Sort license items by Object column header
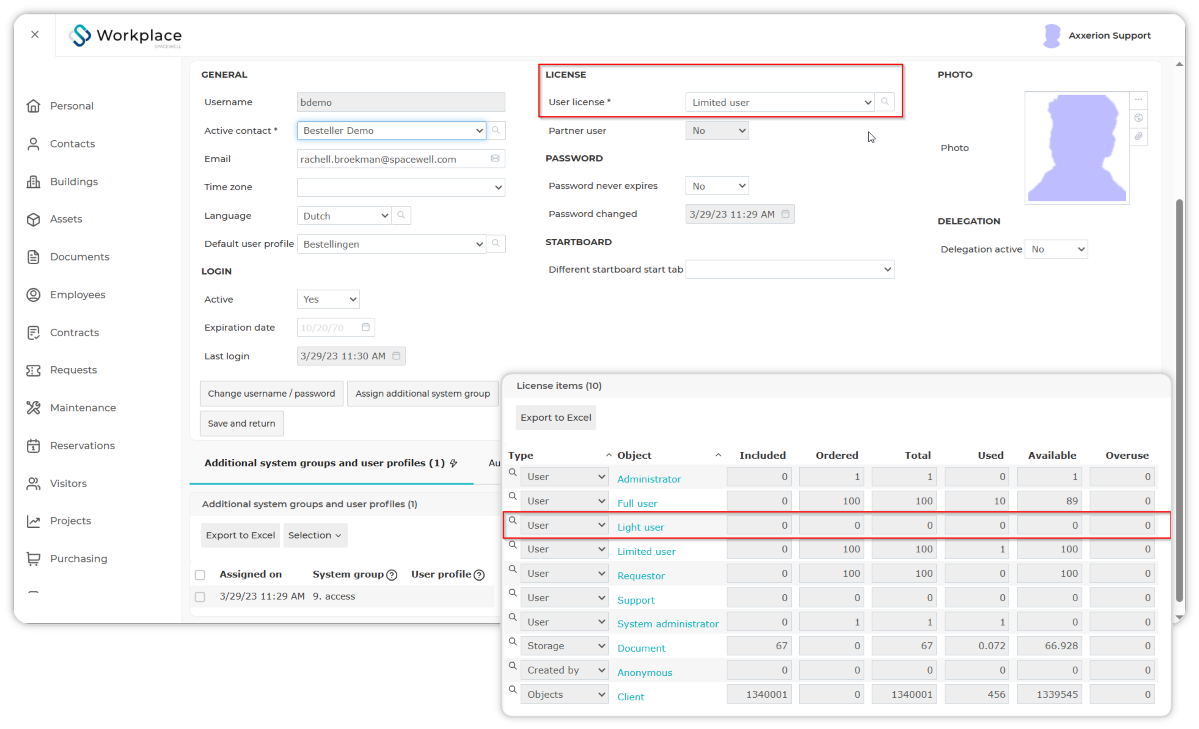Viewport: 1199px width, 729px height. tap(634, 455)
